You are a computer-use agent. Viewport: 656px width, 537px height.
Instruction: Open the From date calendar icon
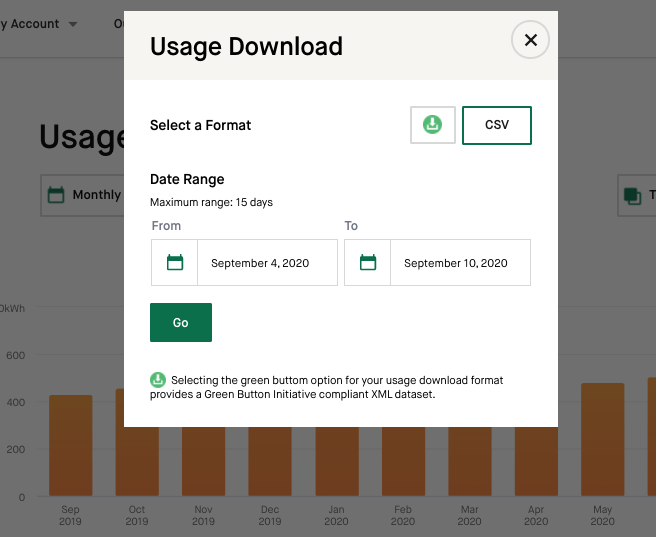[175, 263]
